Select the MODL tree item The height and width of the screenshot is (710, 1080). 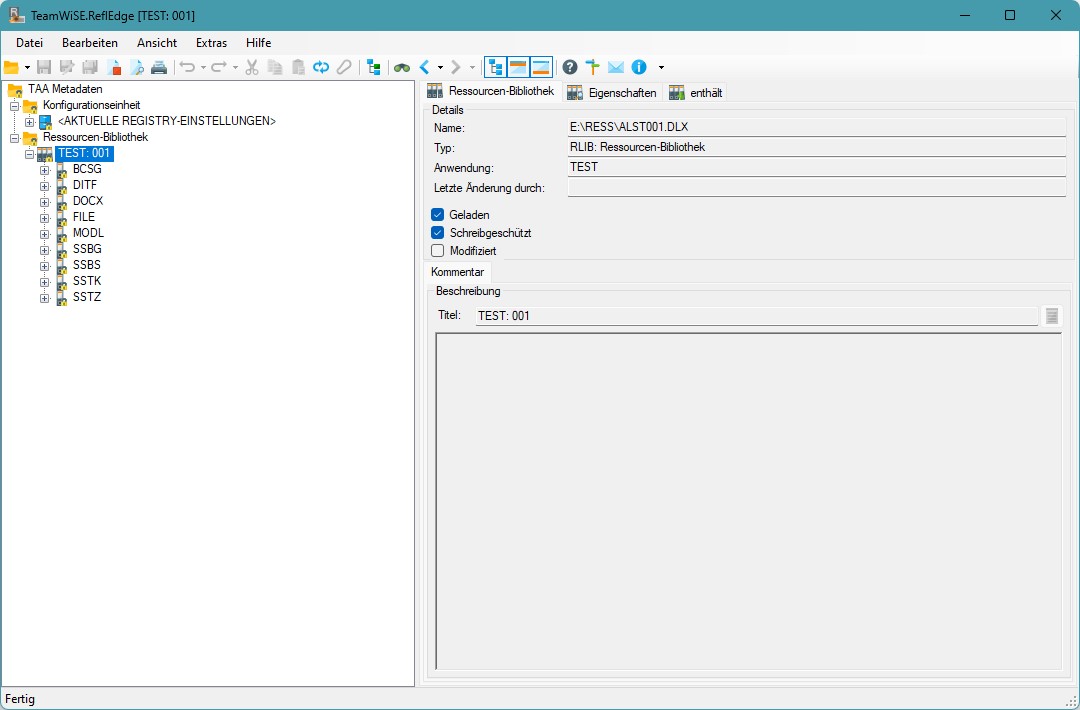pos(88,233)
